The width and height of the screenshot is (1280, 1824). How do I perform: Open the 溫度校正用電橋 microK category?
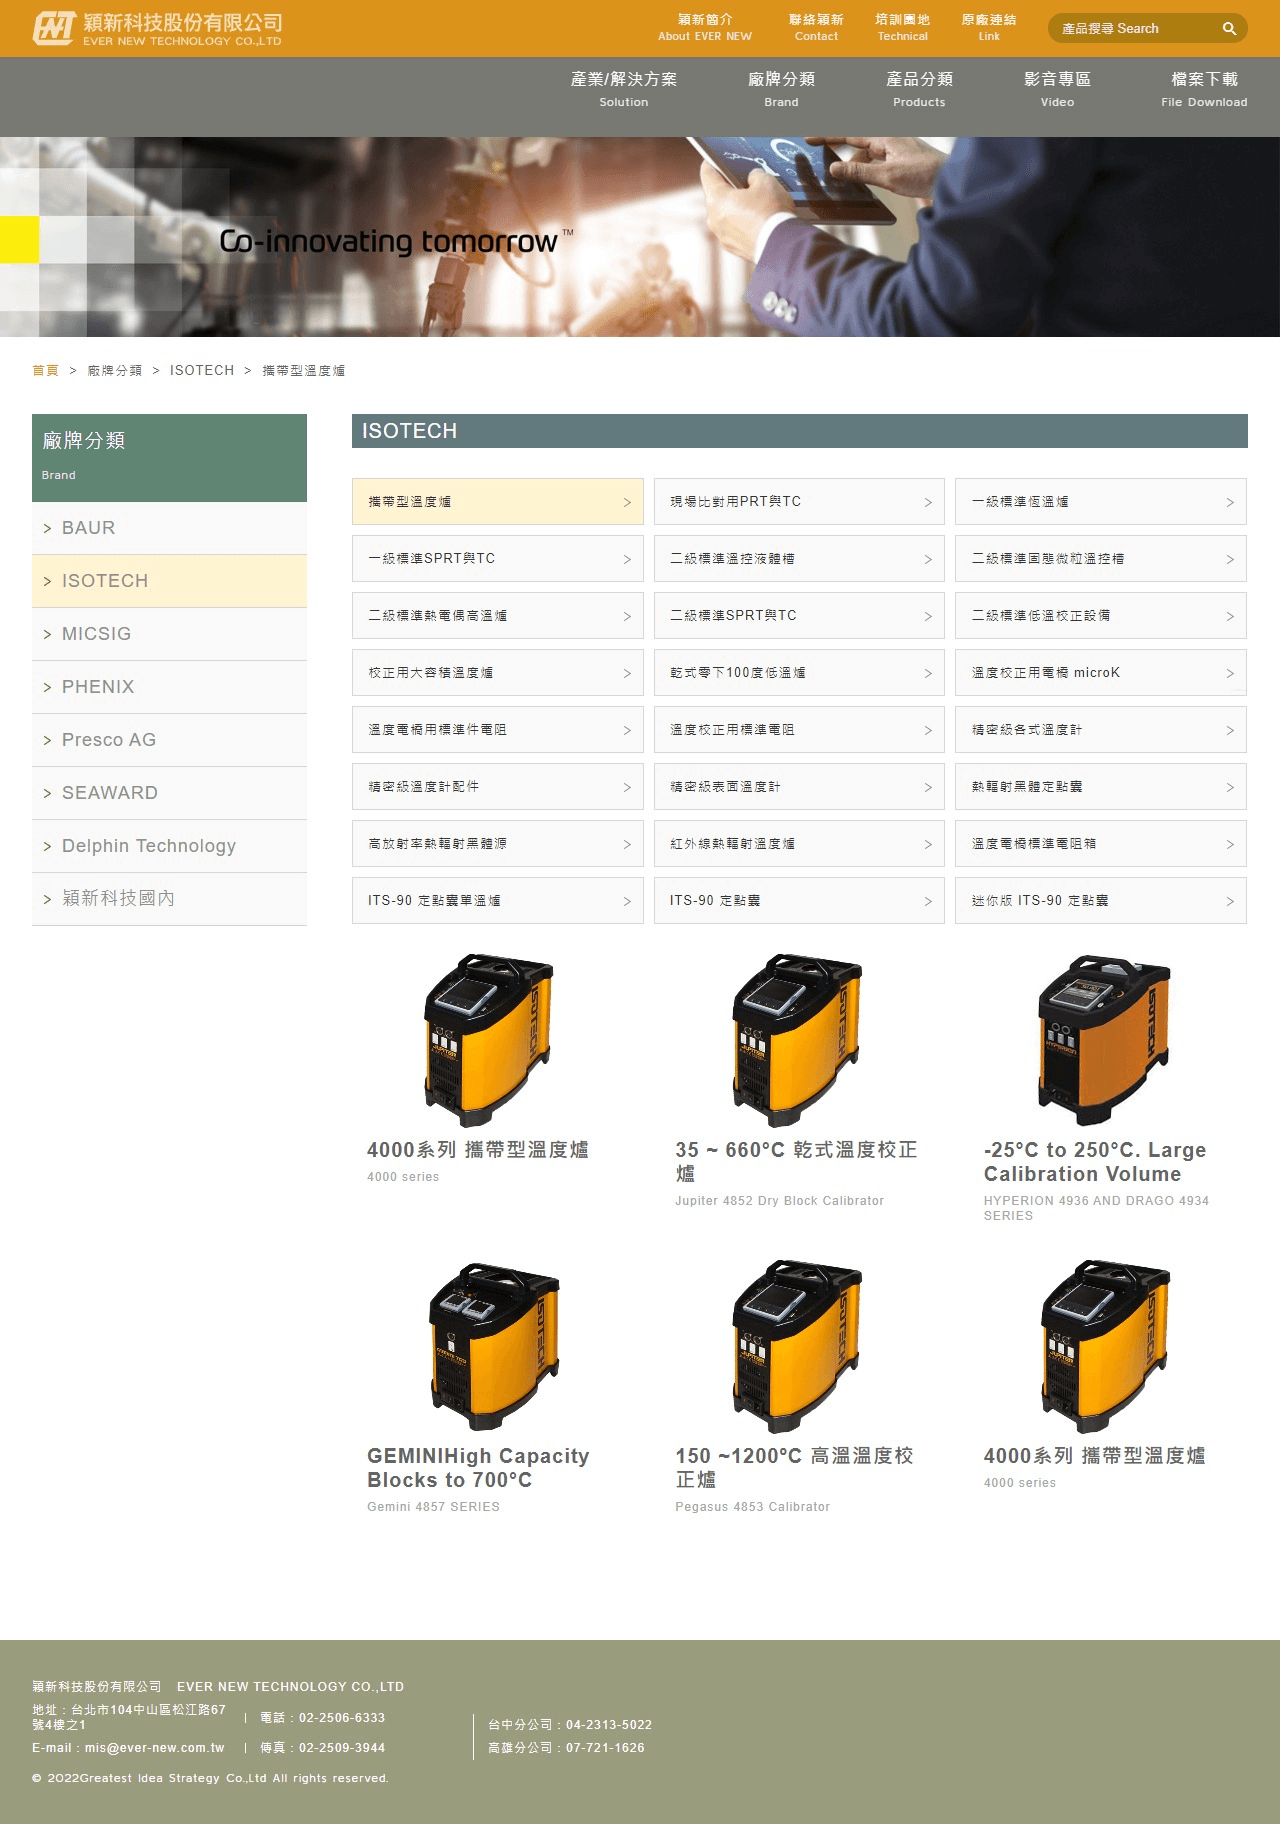point(1101,673)
